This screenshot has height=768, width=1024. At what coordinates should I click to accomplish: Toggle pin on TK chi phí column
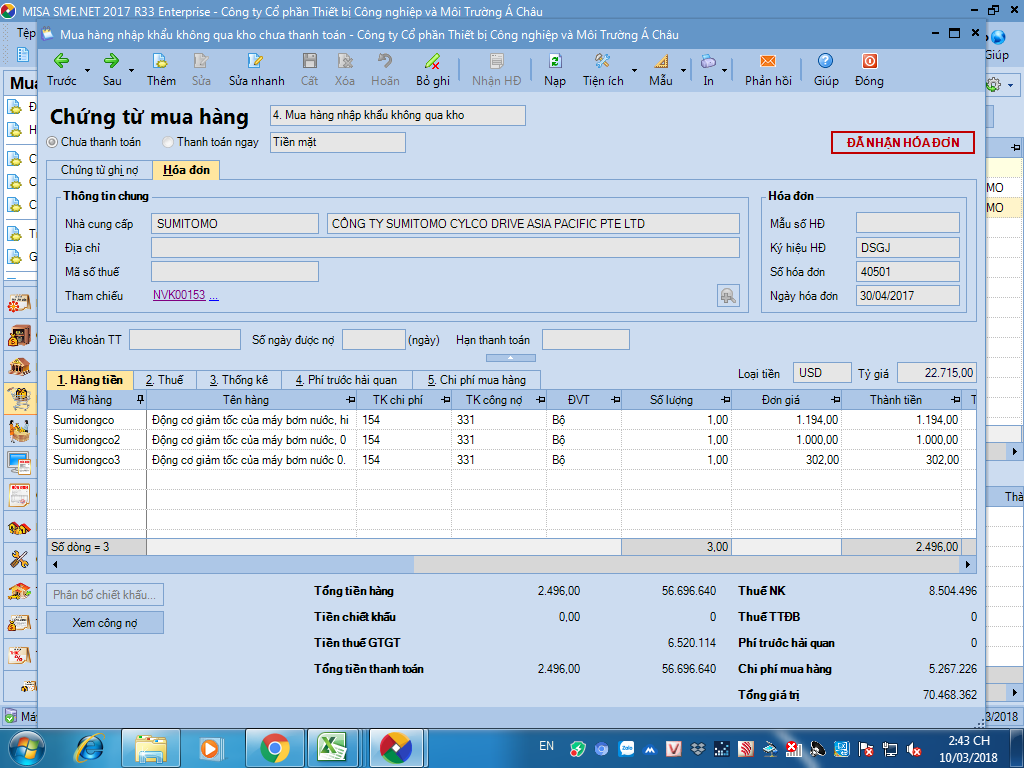click(445, 399)
